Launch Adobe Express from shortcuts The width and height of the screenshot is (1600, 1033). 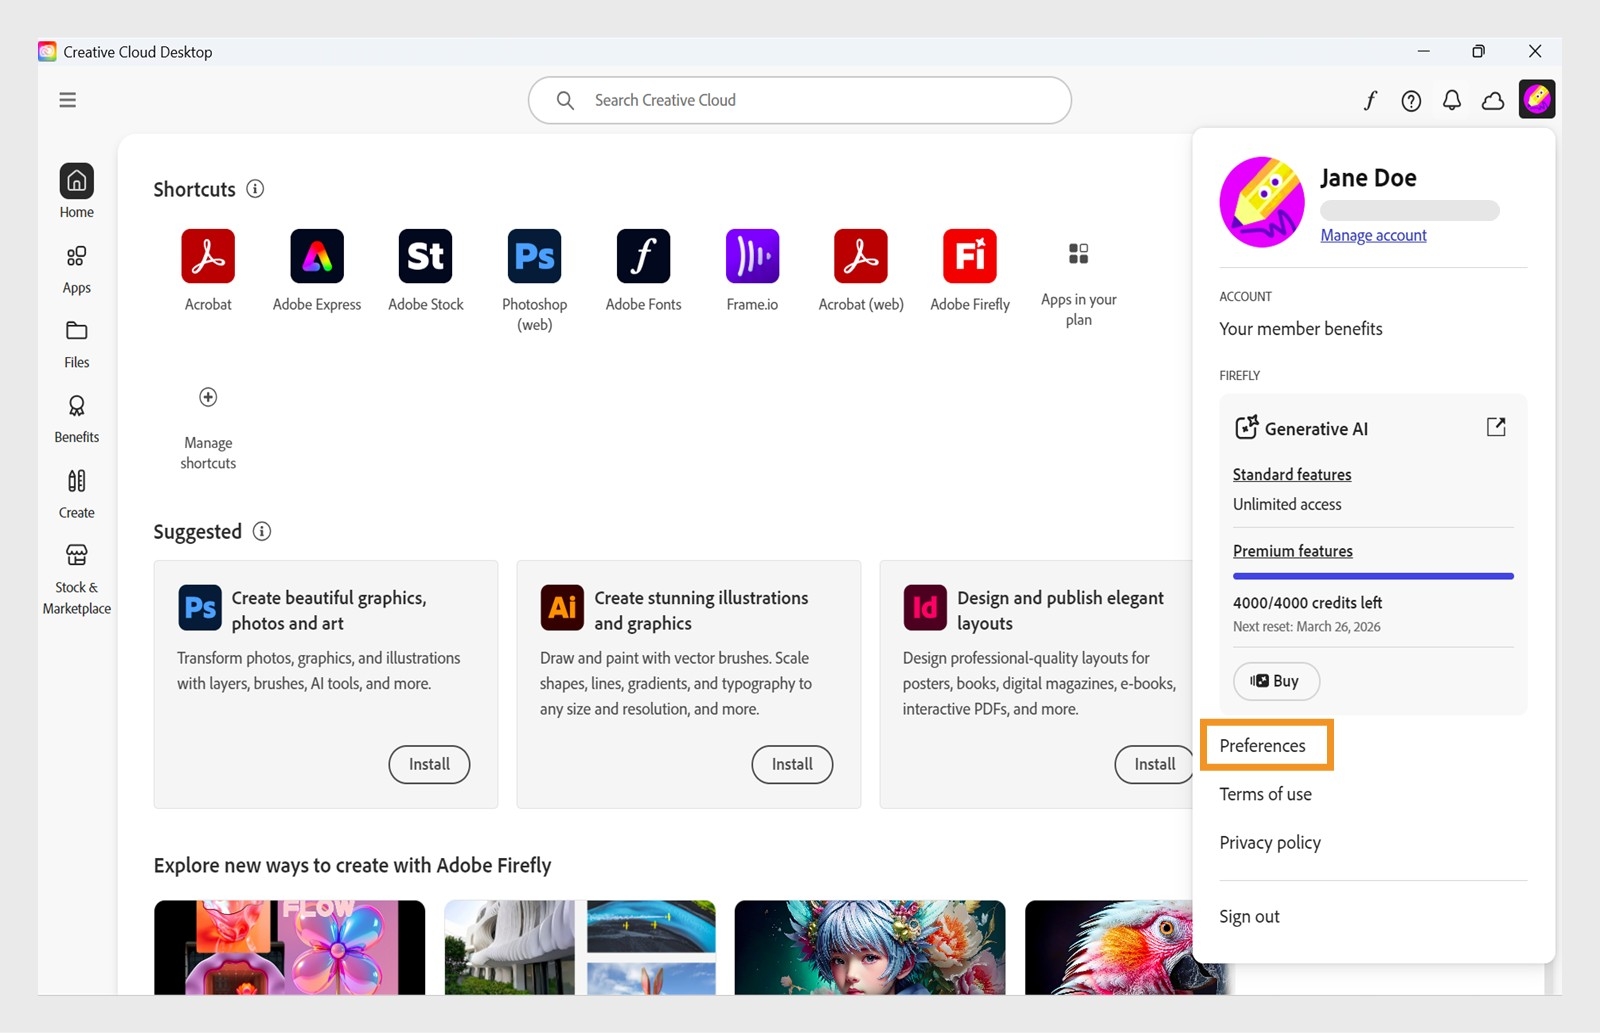pyautogui.click(x=316, y=256)
